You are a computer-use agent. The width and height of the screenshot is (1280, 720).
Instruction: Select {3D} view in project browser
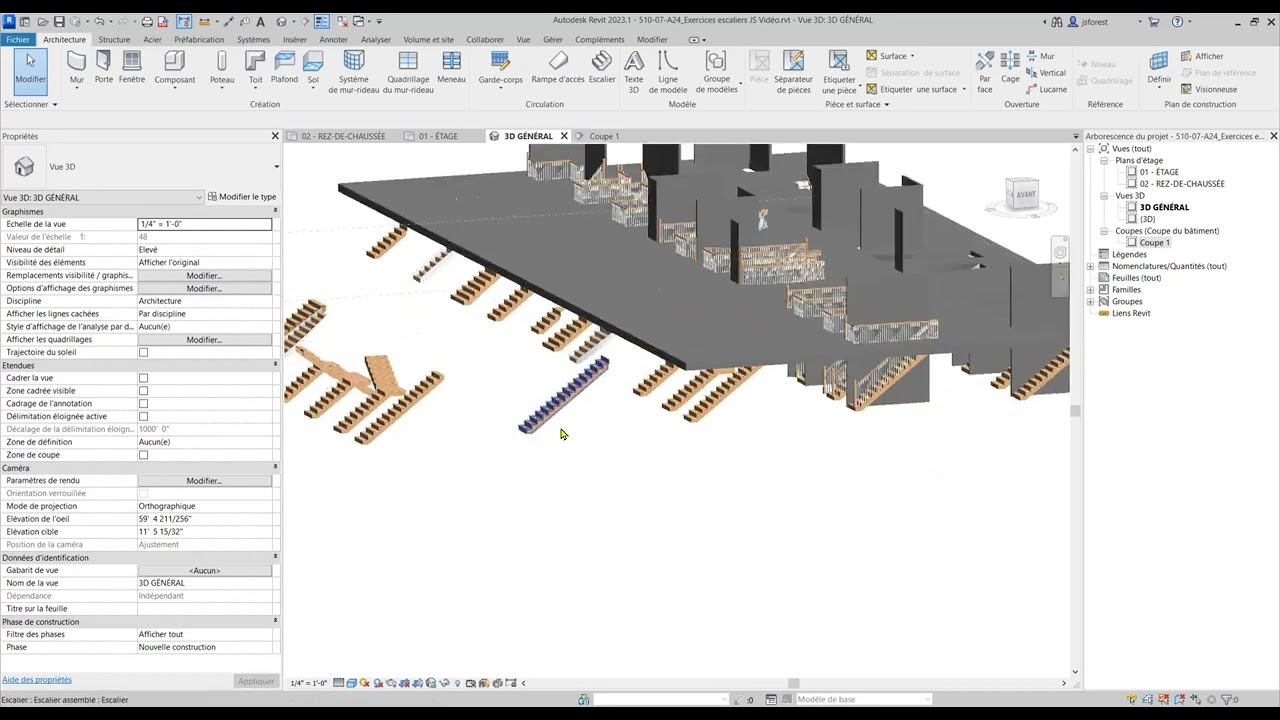tap(1147, 219)
